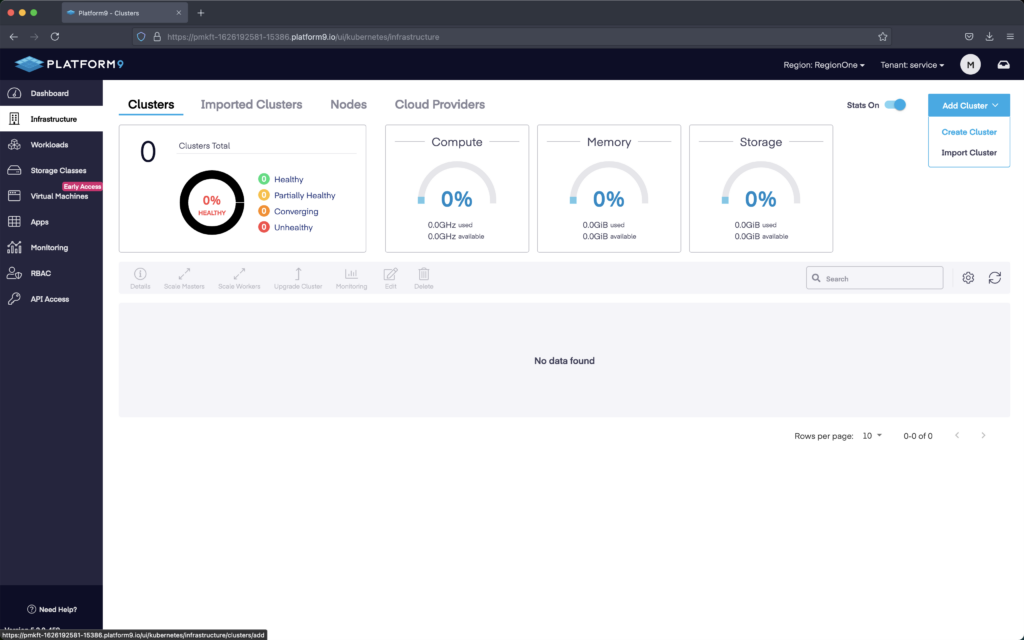
Task: Click the Unhealthy clusters red indicator
Action: (264, 227)
